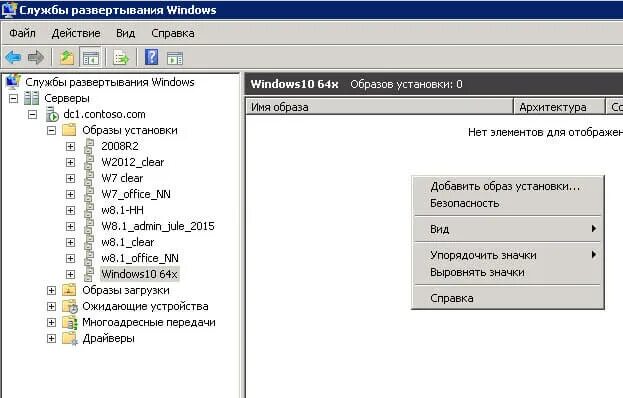Expand the Образы загрузки node
The image size is (623, 398).
point(52,290)
